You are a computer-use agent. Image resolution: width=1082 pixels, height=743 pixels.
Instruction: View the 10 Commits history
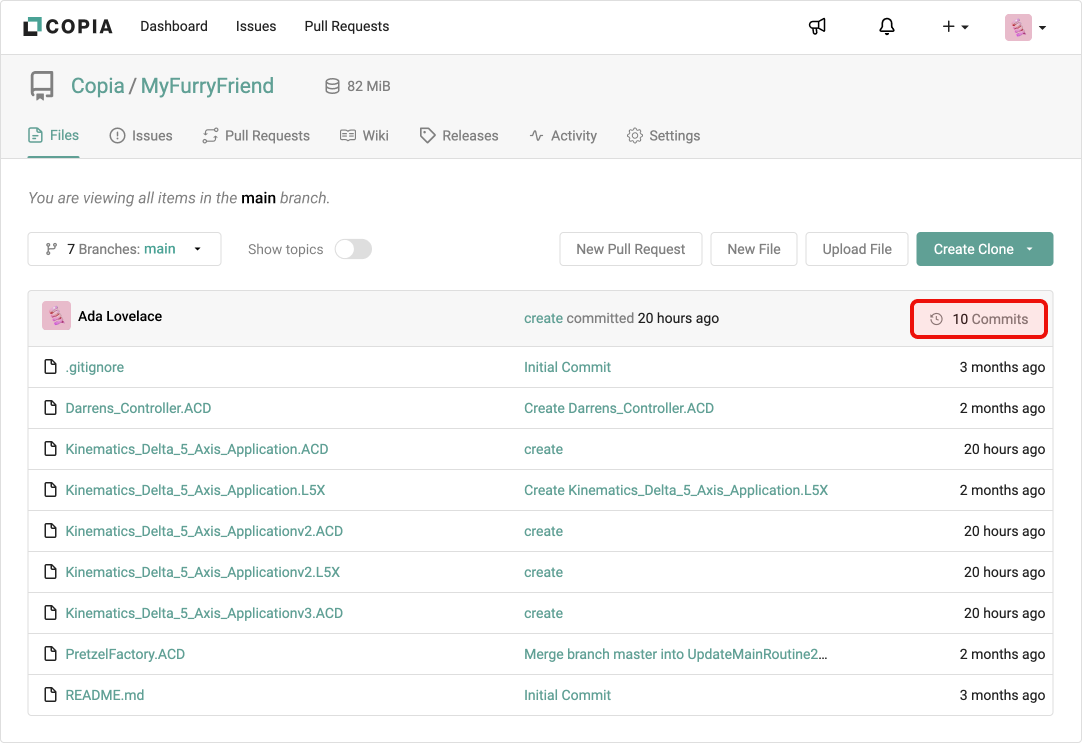pos(979,319)
